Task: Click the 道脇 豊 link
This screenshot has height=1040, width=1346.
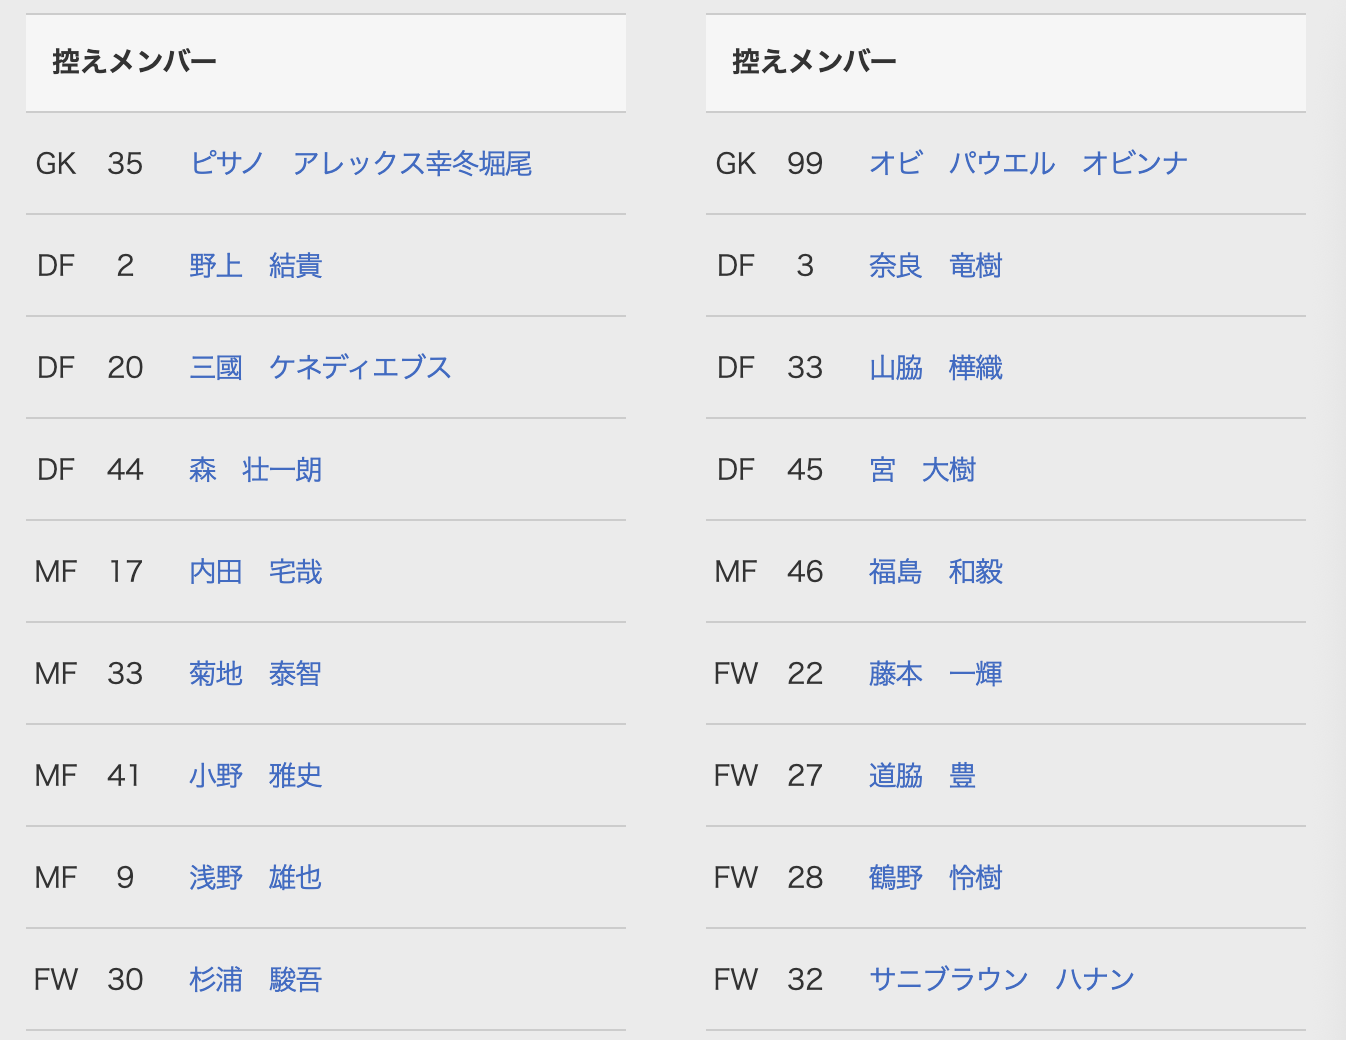Action: coord(922,775)
